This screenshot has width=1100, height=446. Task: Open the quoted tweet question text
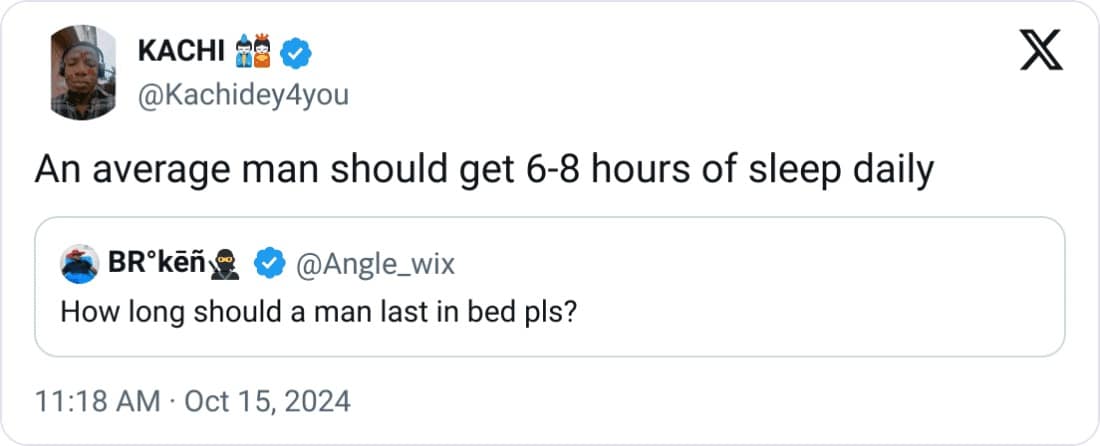(318, 311)
